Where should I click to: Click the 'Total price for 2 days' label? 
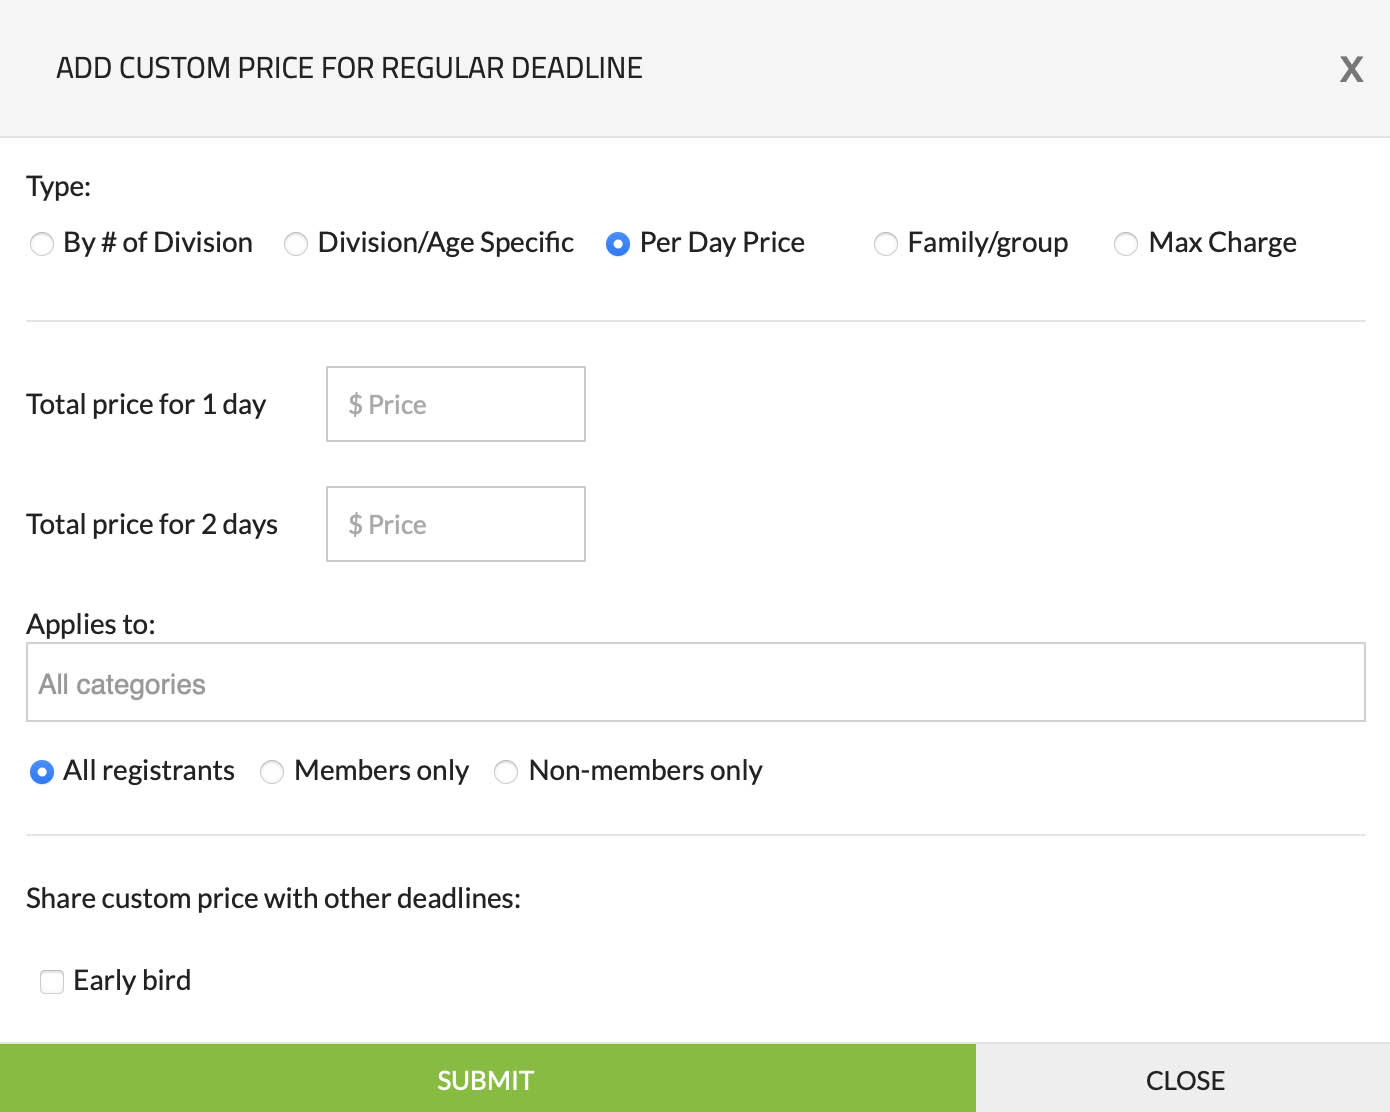click(x=152, y=524)
